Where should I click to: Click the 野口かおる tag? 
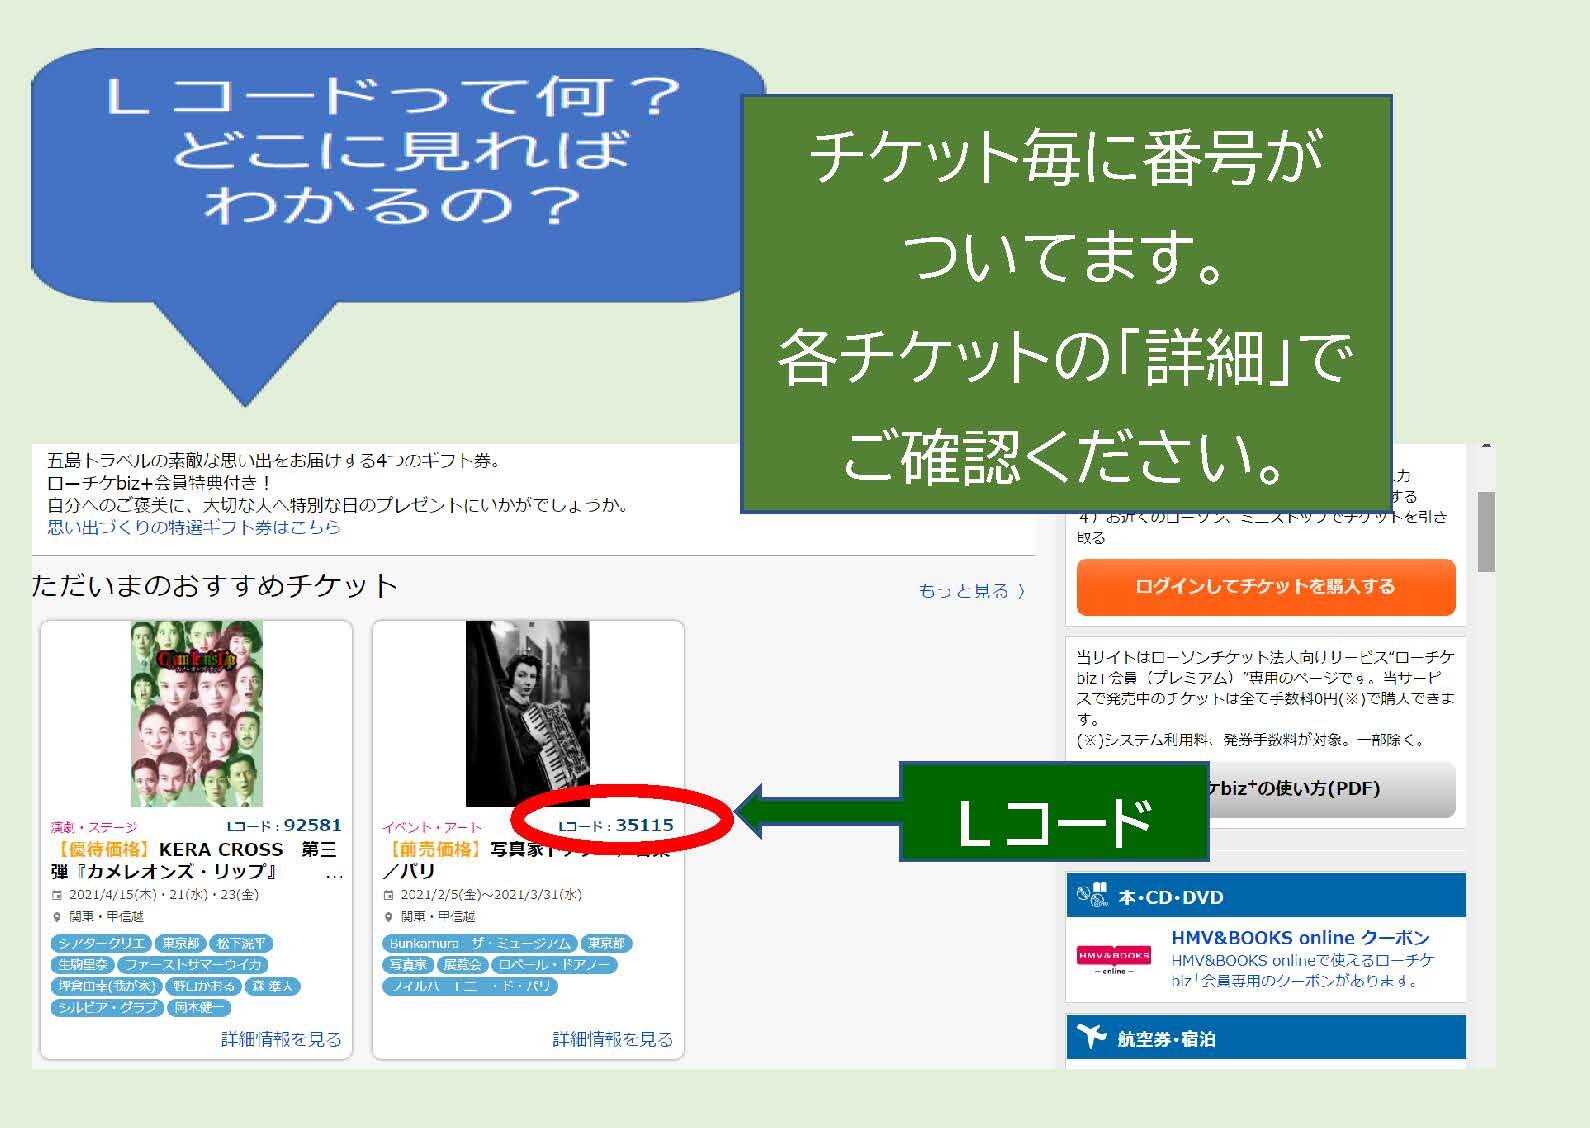pyautogui.click(x=202, y=986)
